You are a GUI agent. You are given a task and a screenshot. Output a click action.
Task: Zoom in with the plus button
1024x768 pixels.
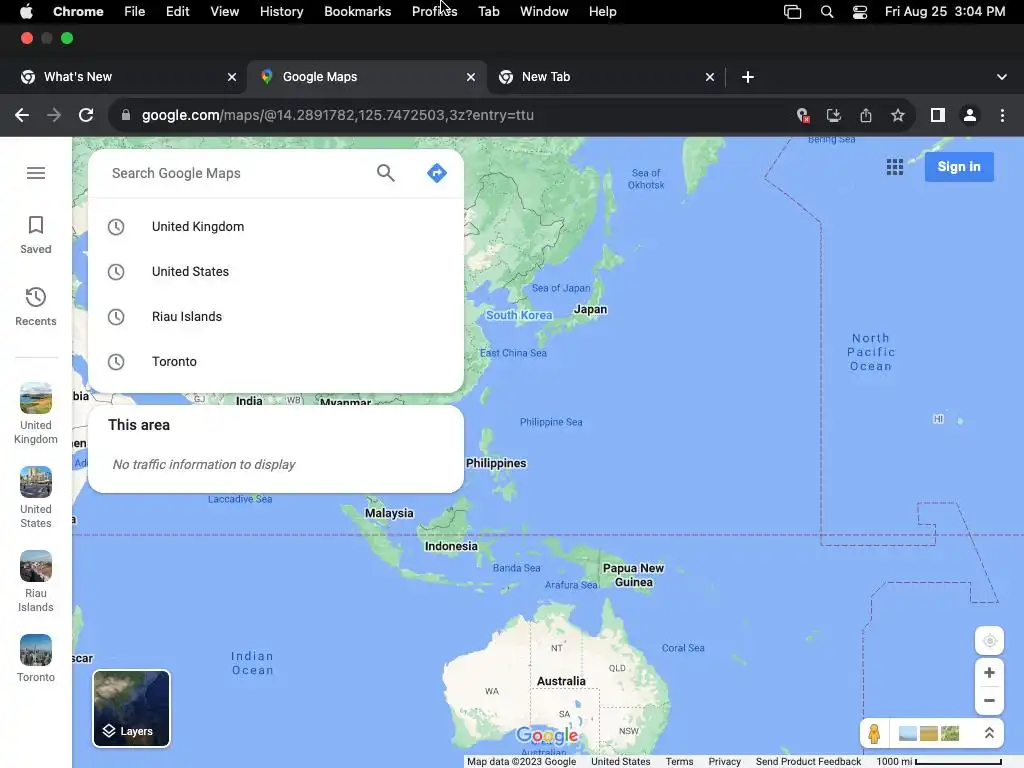(x=989, y=673)
